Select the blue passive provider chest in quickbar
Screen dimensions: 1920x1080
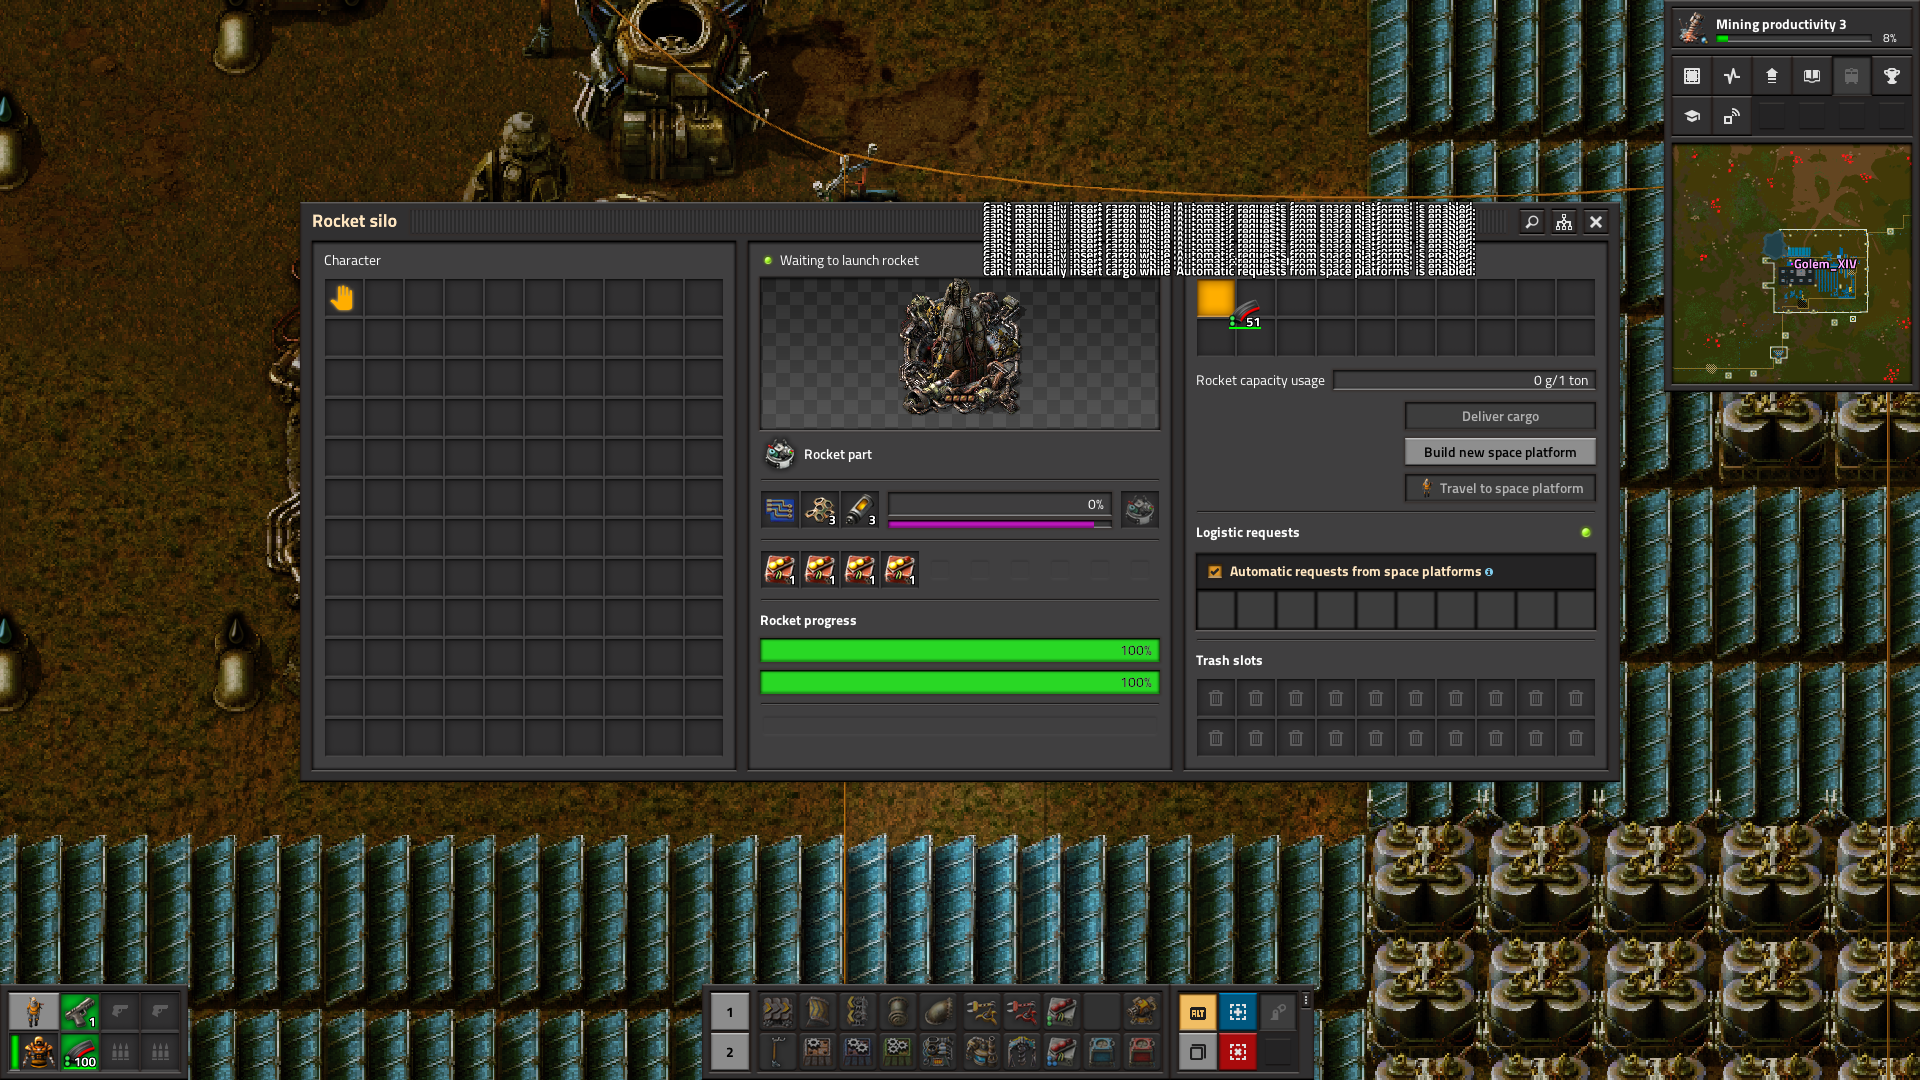pos(1102,1052)
